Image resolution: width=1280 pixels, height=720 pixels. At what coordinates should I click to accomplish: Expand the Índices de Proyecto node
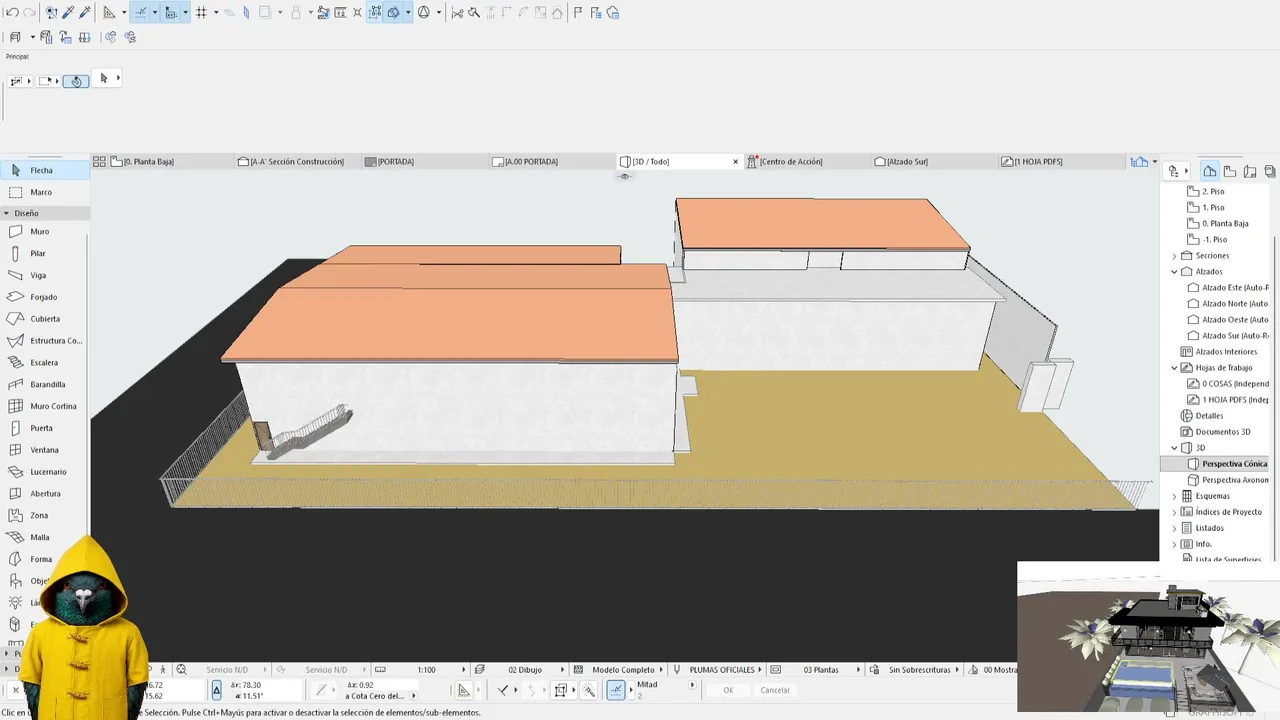click(1175, 512)
